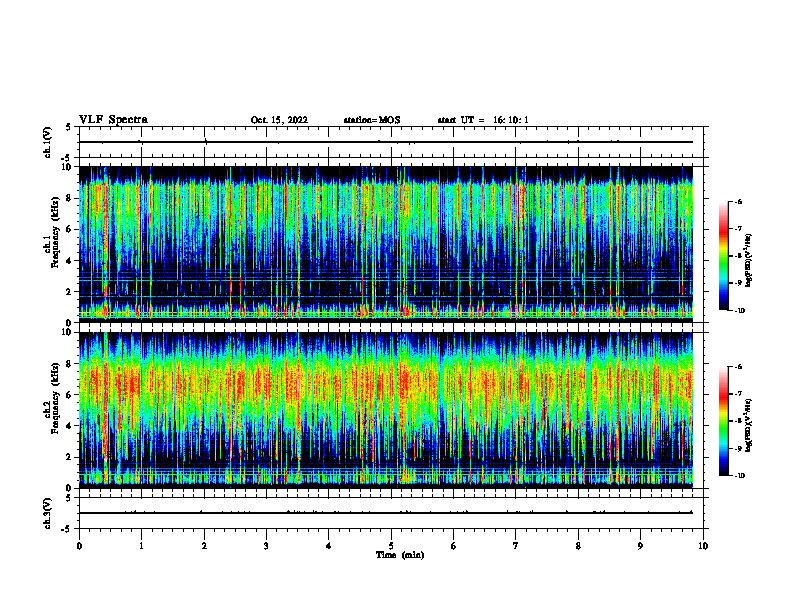The height and width of the screenshot is (612, 792).
Task: Click the ch.1 spectrogram color bar
Action: click(x=724, y=256)
